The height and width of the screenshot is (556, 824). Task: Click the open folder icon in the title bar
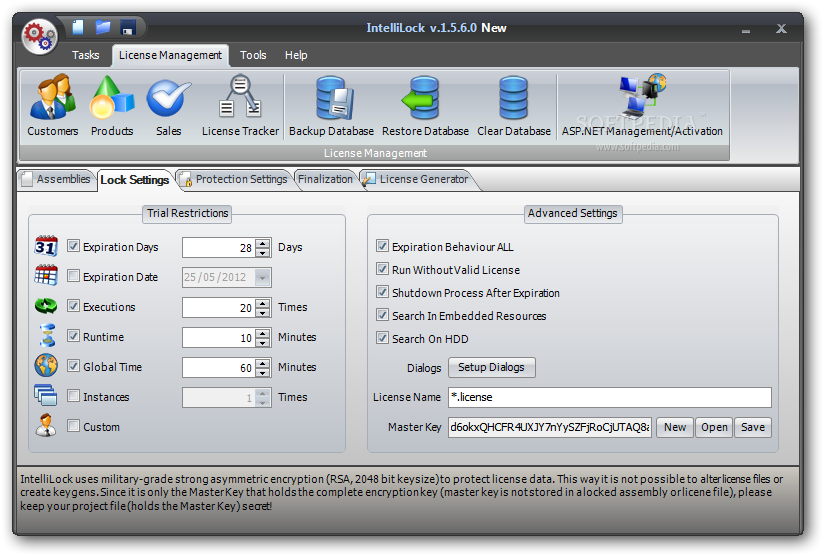click(x=103, y=27)
